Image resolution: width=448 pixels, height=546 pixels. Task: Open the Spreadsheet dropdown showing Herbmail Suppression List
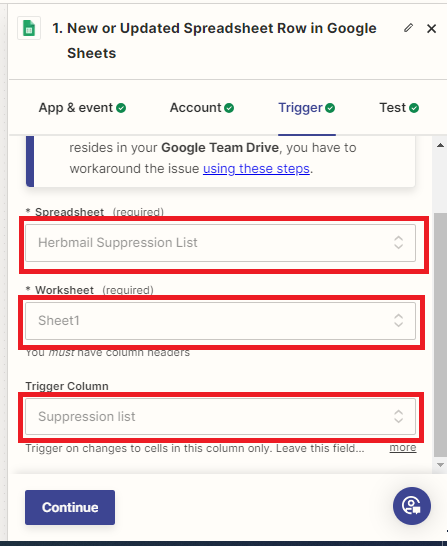tap(220, 243)
